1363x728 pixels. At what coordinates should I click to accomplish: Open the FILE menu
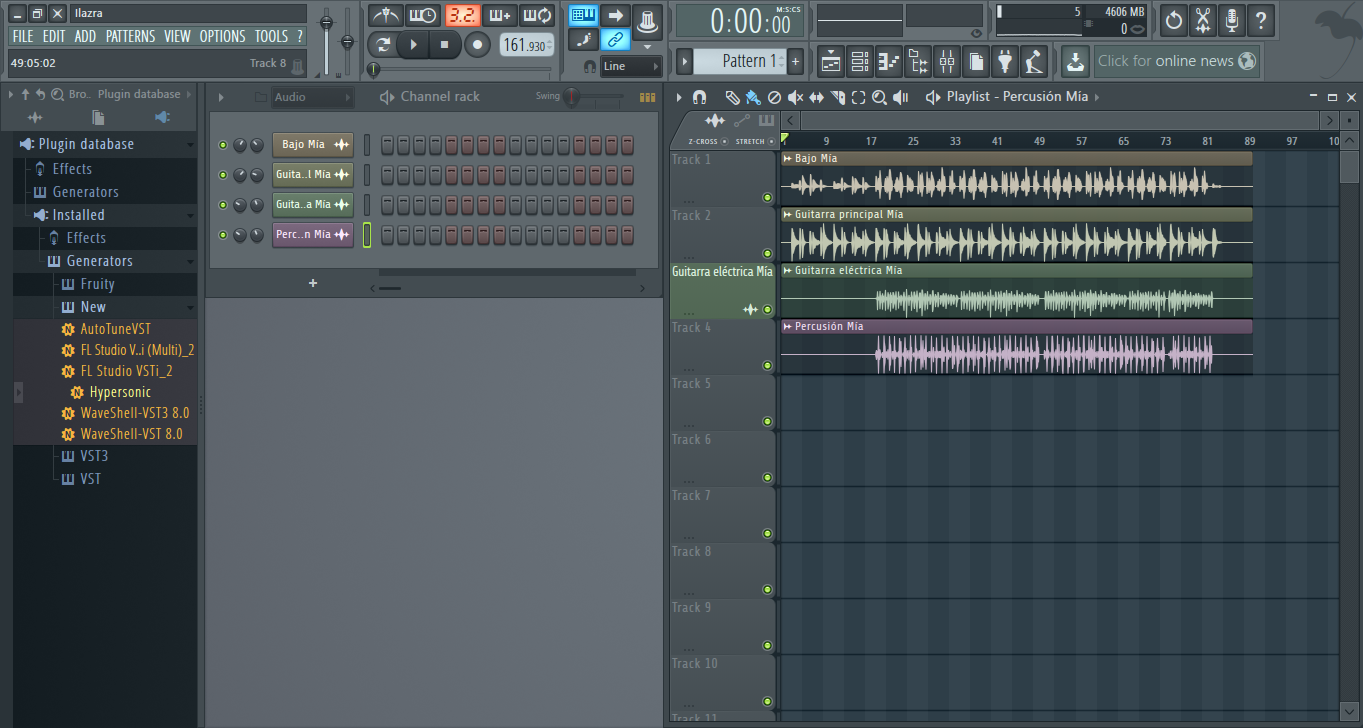(x=22, y=36)
